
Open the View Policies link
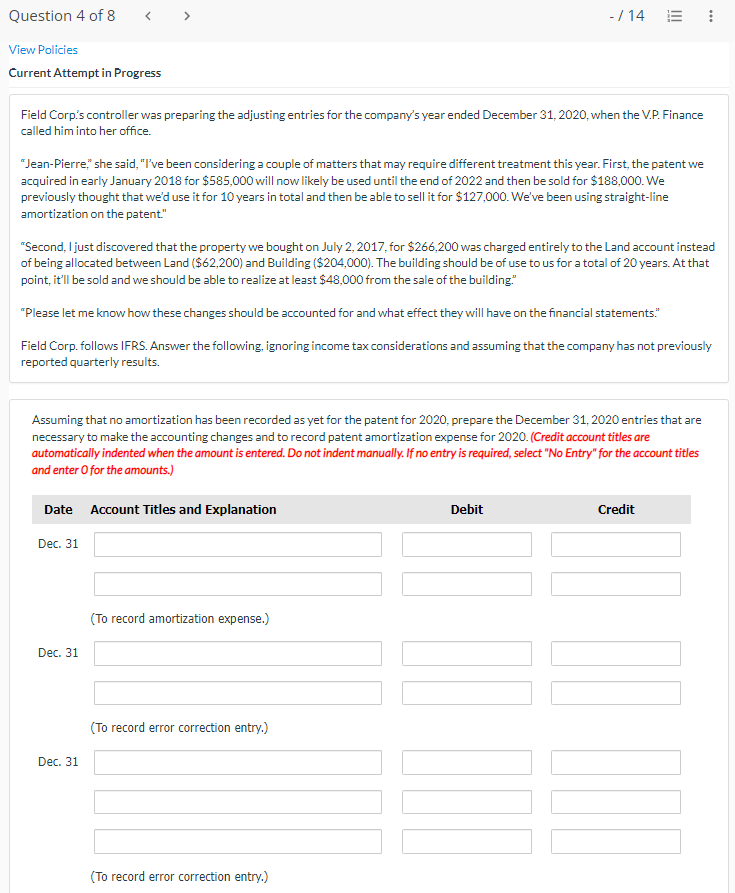(x=43, y=49)
